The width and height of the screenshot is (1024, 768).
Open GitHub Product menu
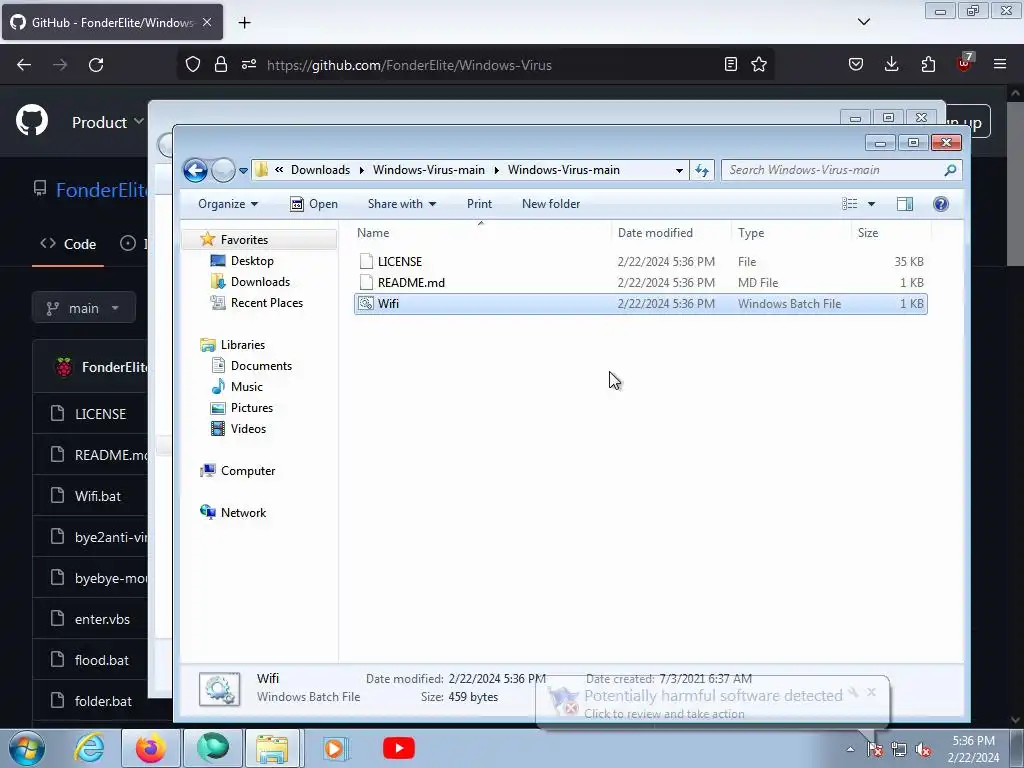107,122
